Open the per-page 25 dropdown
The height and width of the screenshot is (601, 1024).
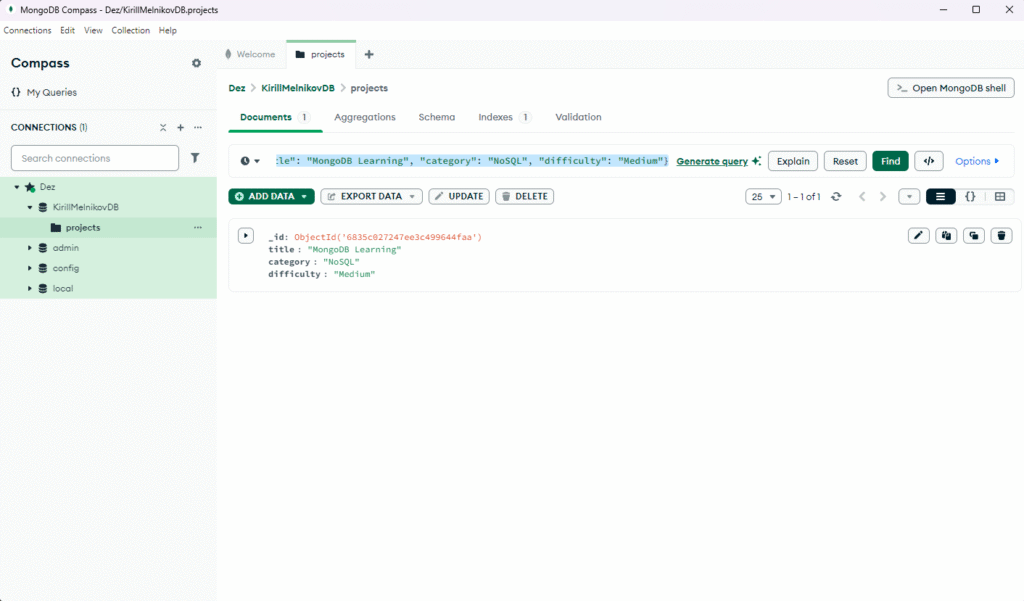tap(763, 197)
